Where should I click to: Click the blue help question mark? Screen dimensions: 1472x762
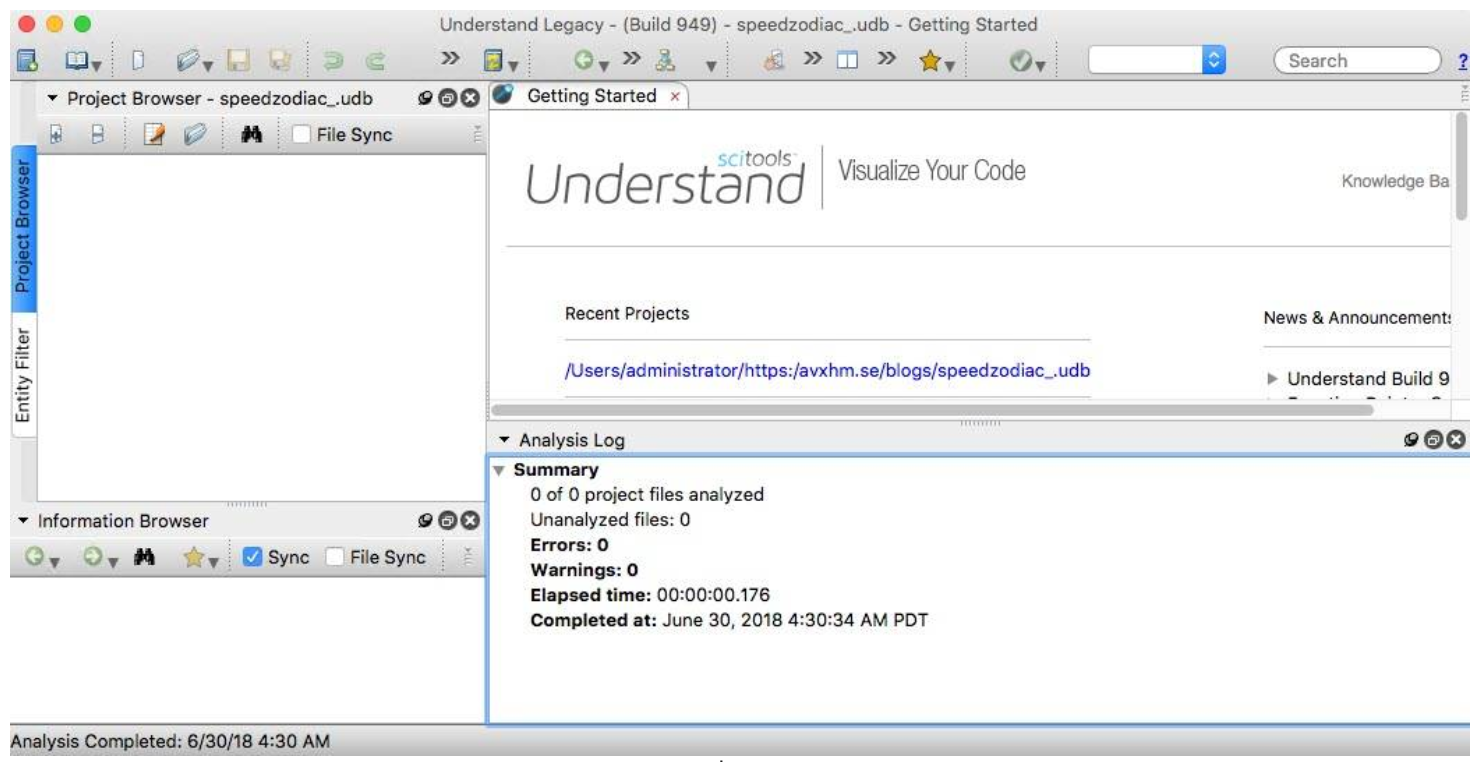click(1463, 62)
